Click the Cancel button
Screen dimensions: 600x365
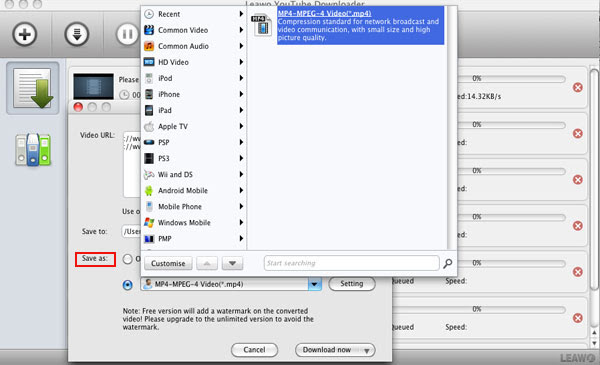click(x=254, y=350)
